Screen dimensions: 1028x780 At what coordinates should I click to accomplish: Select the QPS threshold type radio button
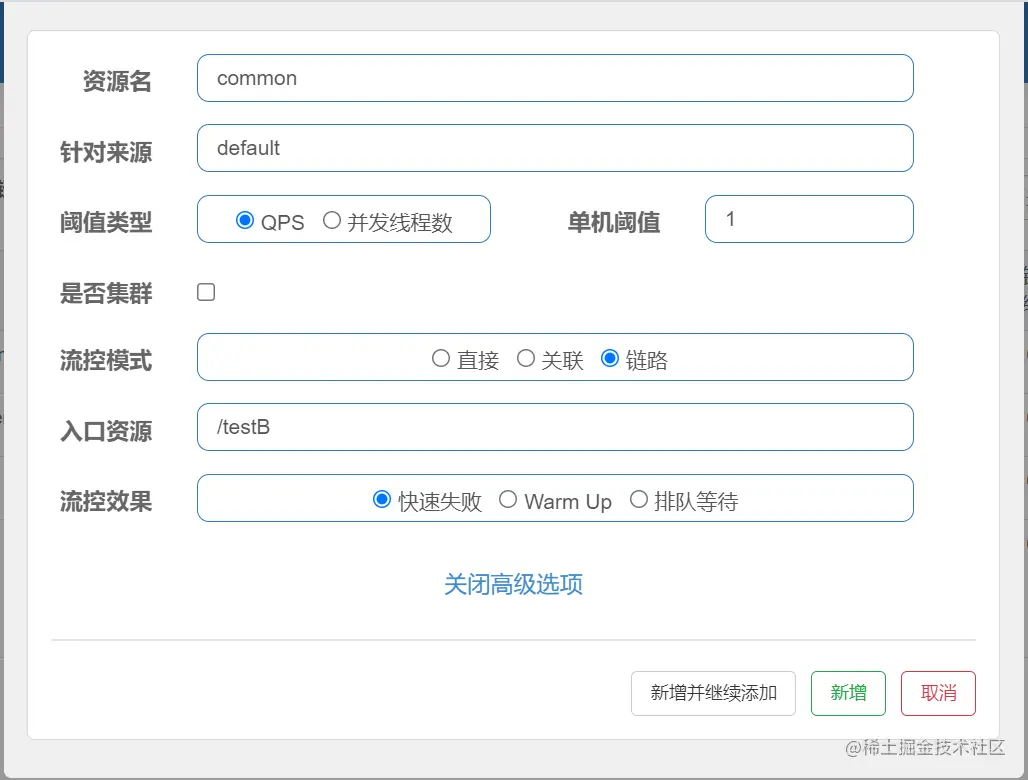(x=245, y=220)
